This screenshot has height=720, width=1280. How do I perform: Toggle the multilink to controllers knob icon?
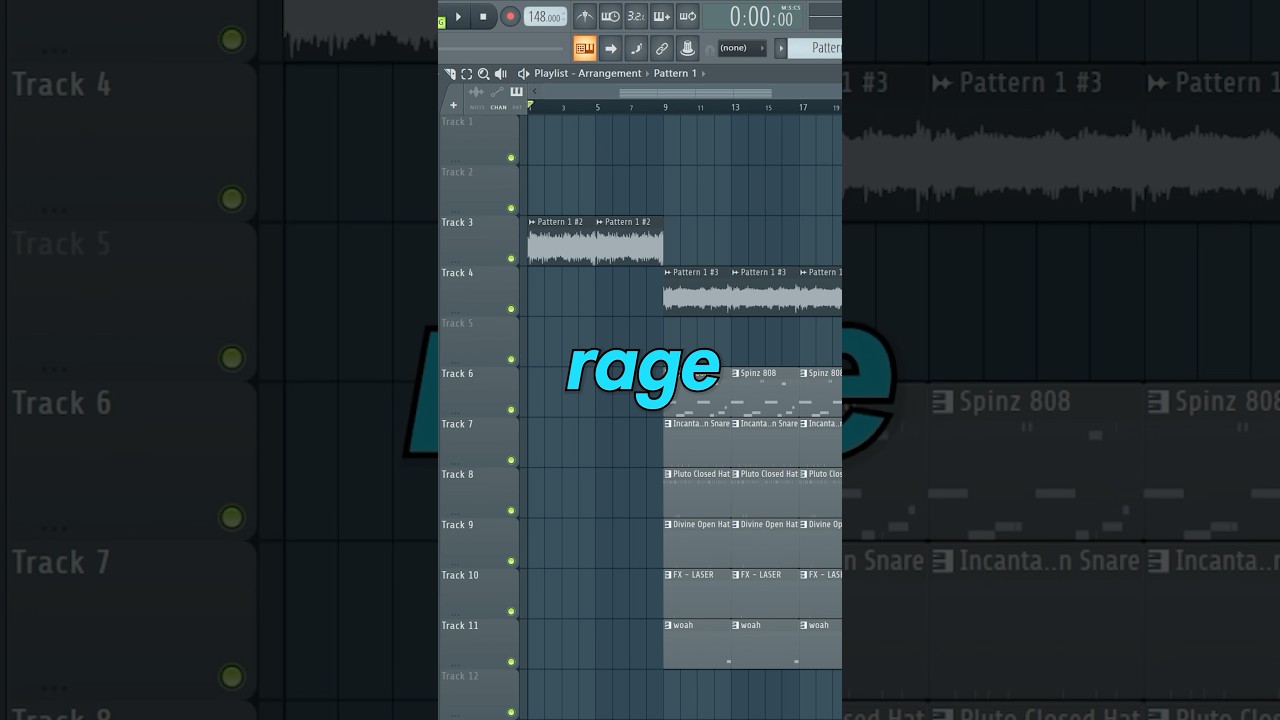click(x=687, y=48)
